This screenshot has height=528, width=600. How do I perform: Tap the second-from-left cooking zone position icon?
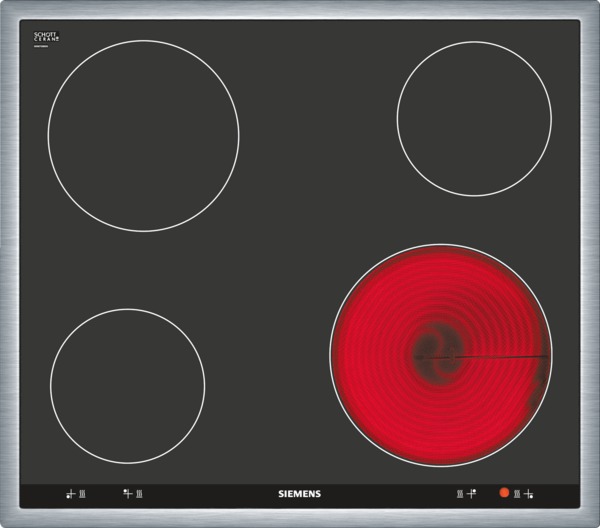[x=127, y=493]
